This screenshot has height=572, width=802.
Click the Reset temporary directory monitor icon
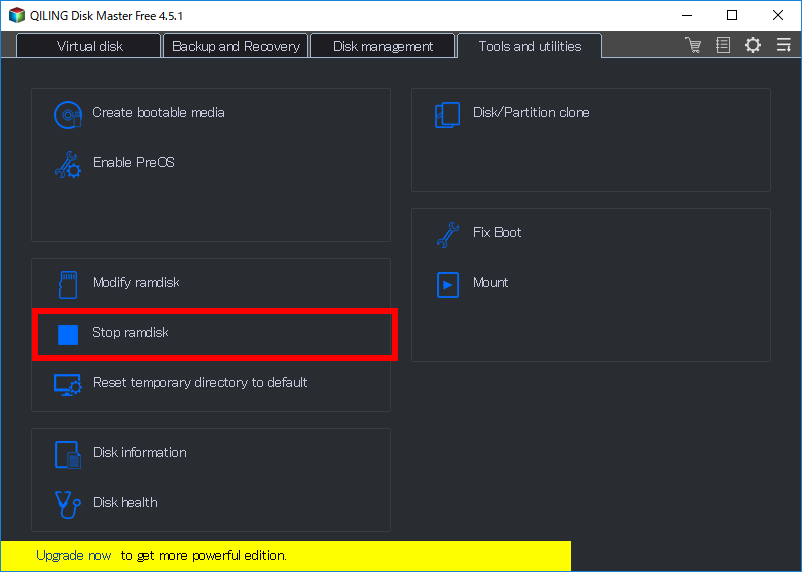click(x=68, y=385)
